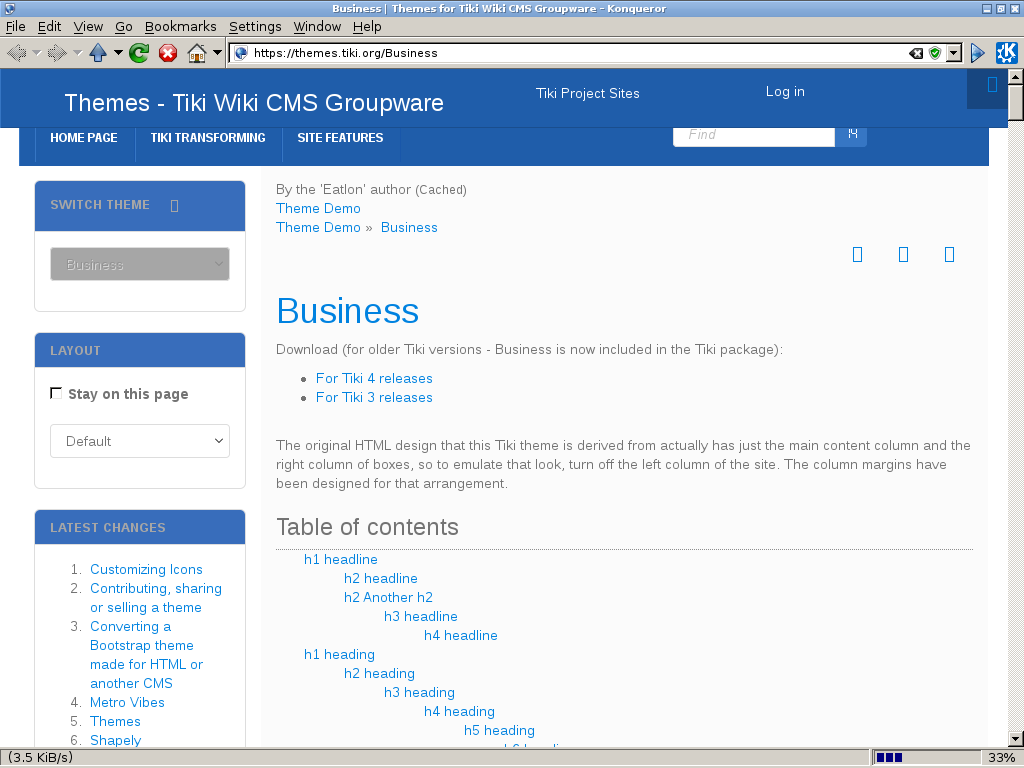This screenshot has width=1024, height=768.
Task: Click the Business breadcrumb link
Action: 409,227
